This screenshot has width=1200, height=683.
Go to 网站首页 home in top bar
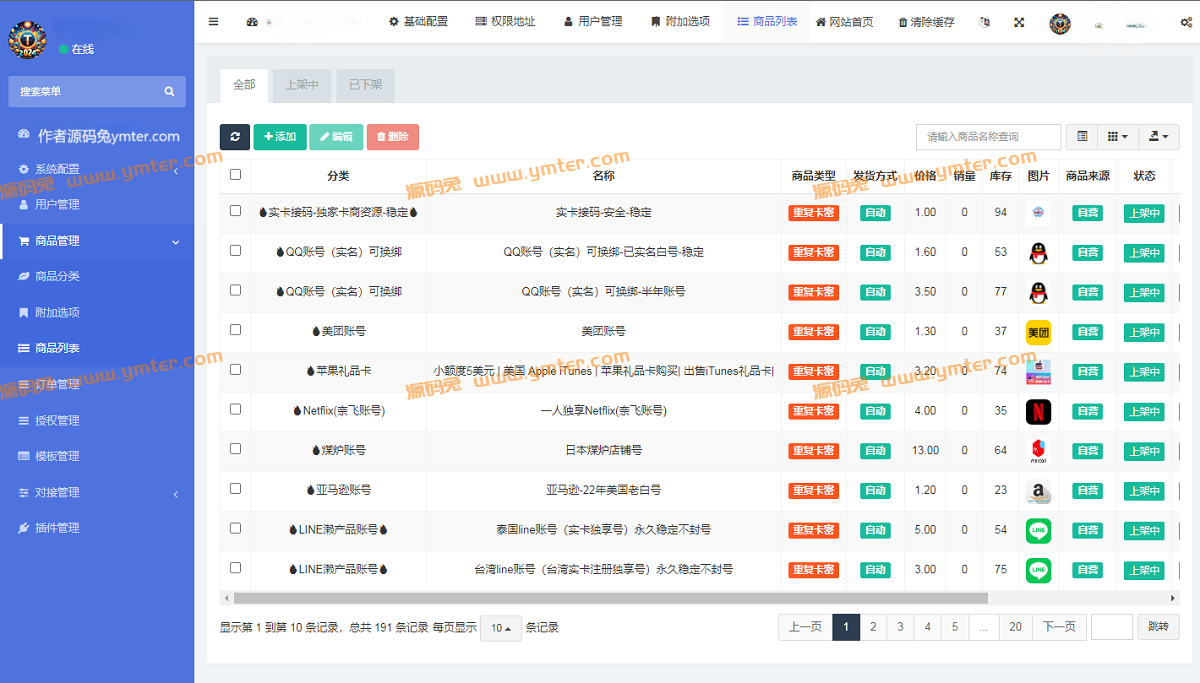click(x=844, y=22)
